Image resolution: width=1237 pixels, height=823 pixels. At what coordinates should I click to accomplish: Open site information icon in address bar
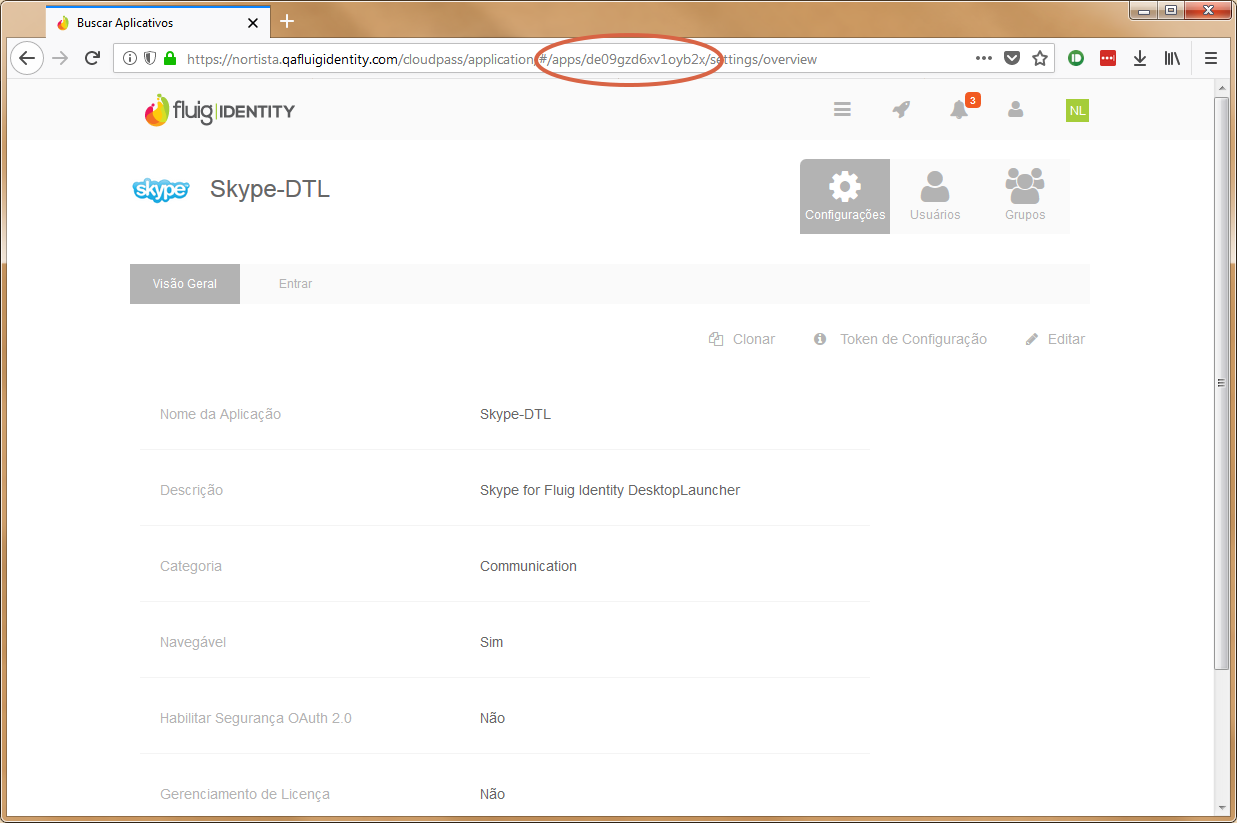(130, 59)
